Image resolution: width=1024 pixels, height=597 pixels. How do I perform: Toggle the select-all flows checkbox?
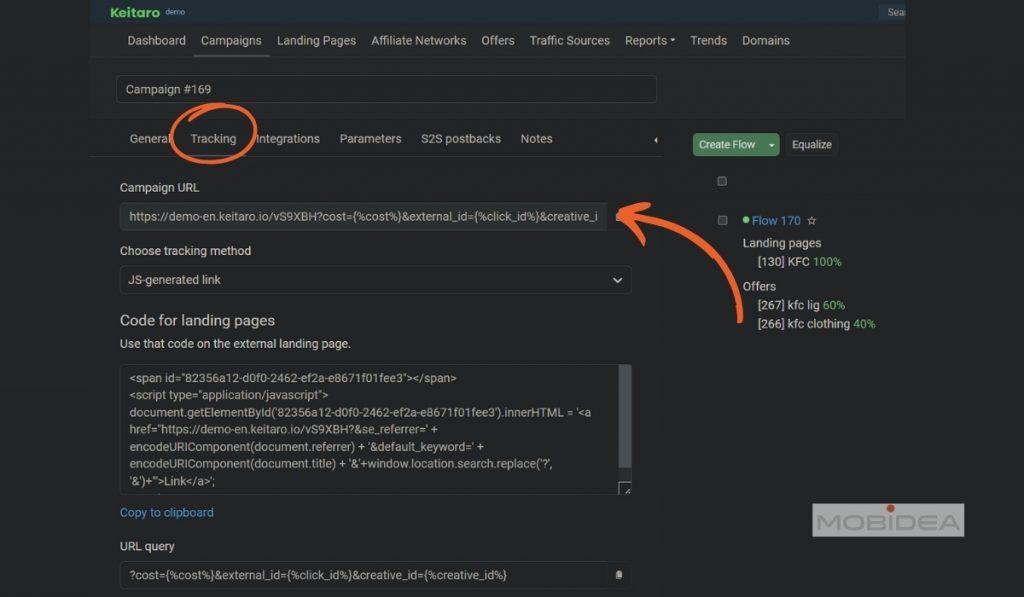pos(722,181)
